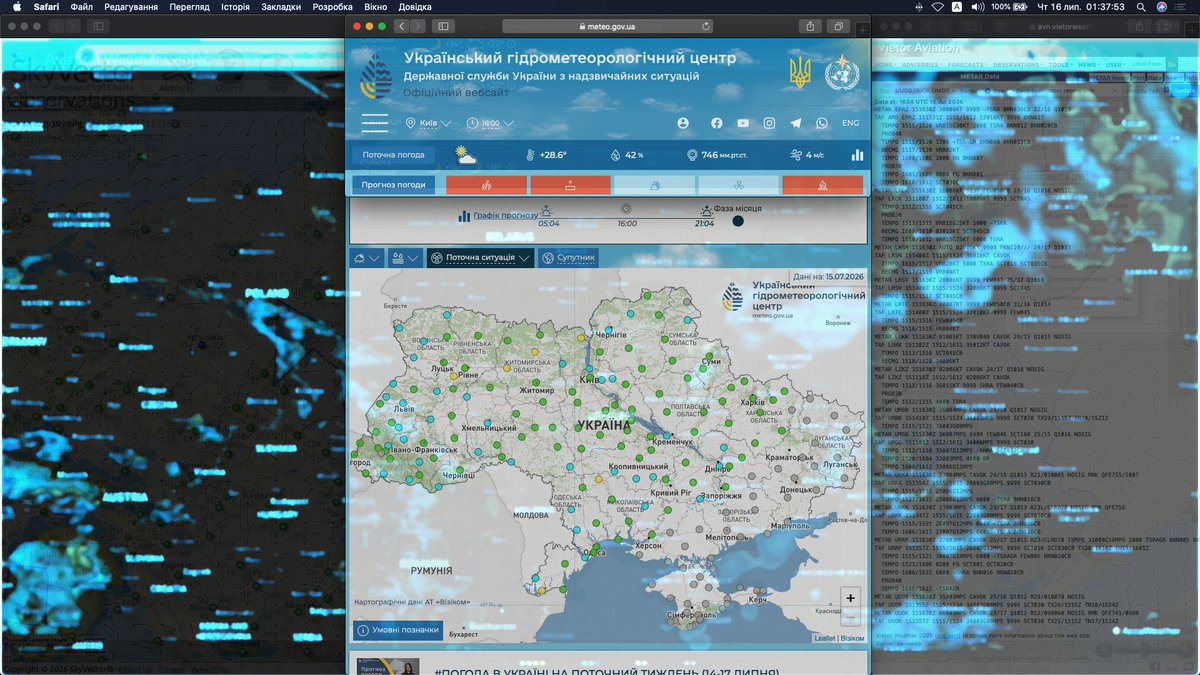Expand the cloud layer dropdown above map
The image size is (1200, 675).
click(x=366, y=258)
